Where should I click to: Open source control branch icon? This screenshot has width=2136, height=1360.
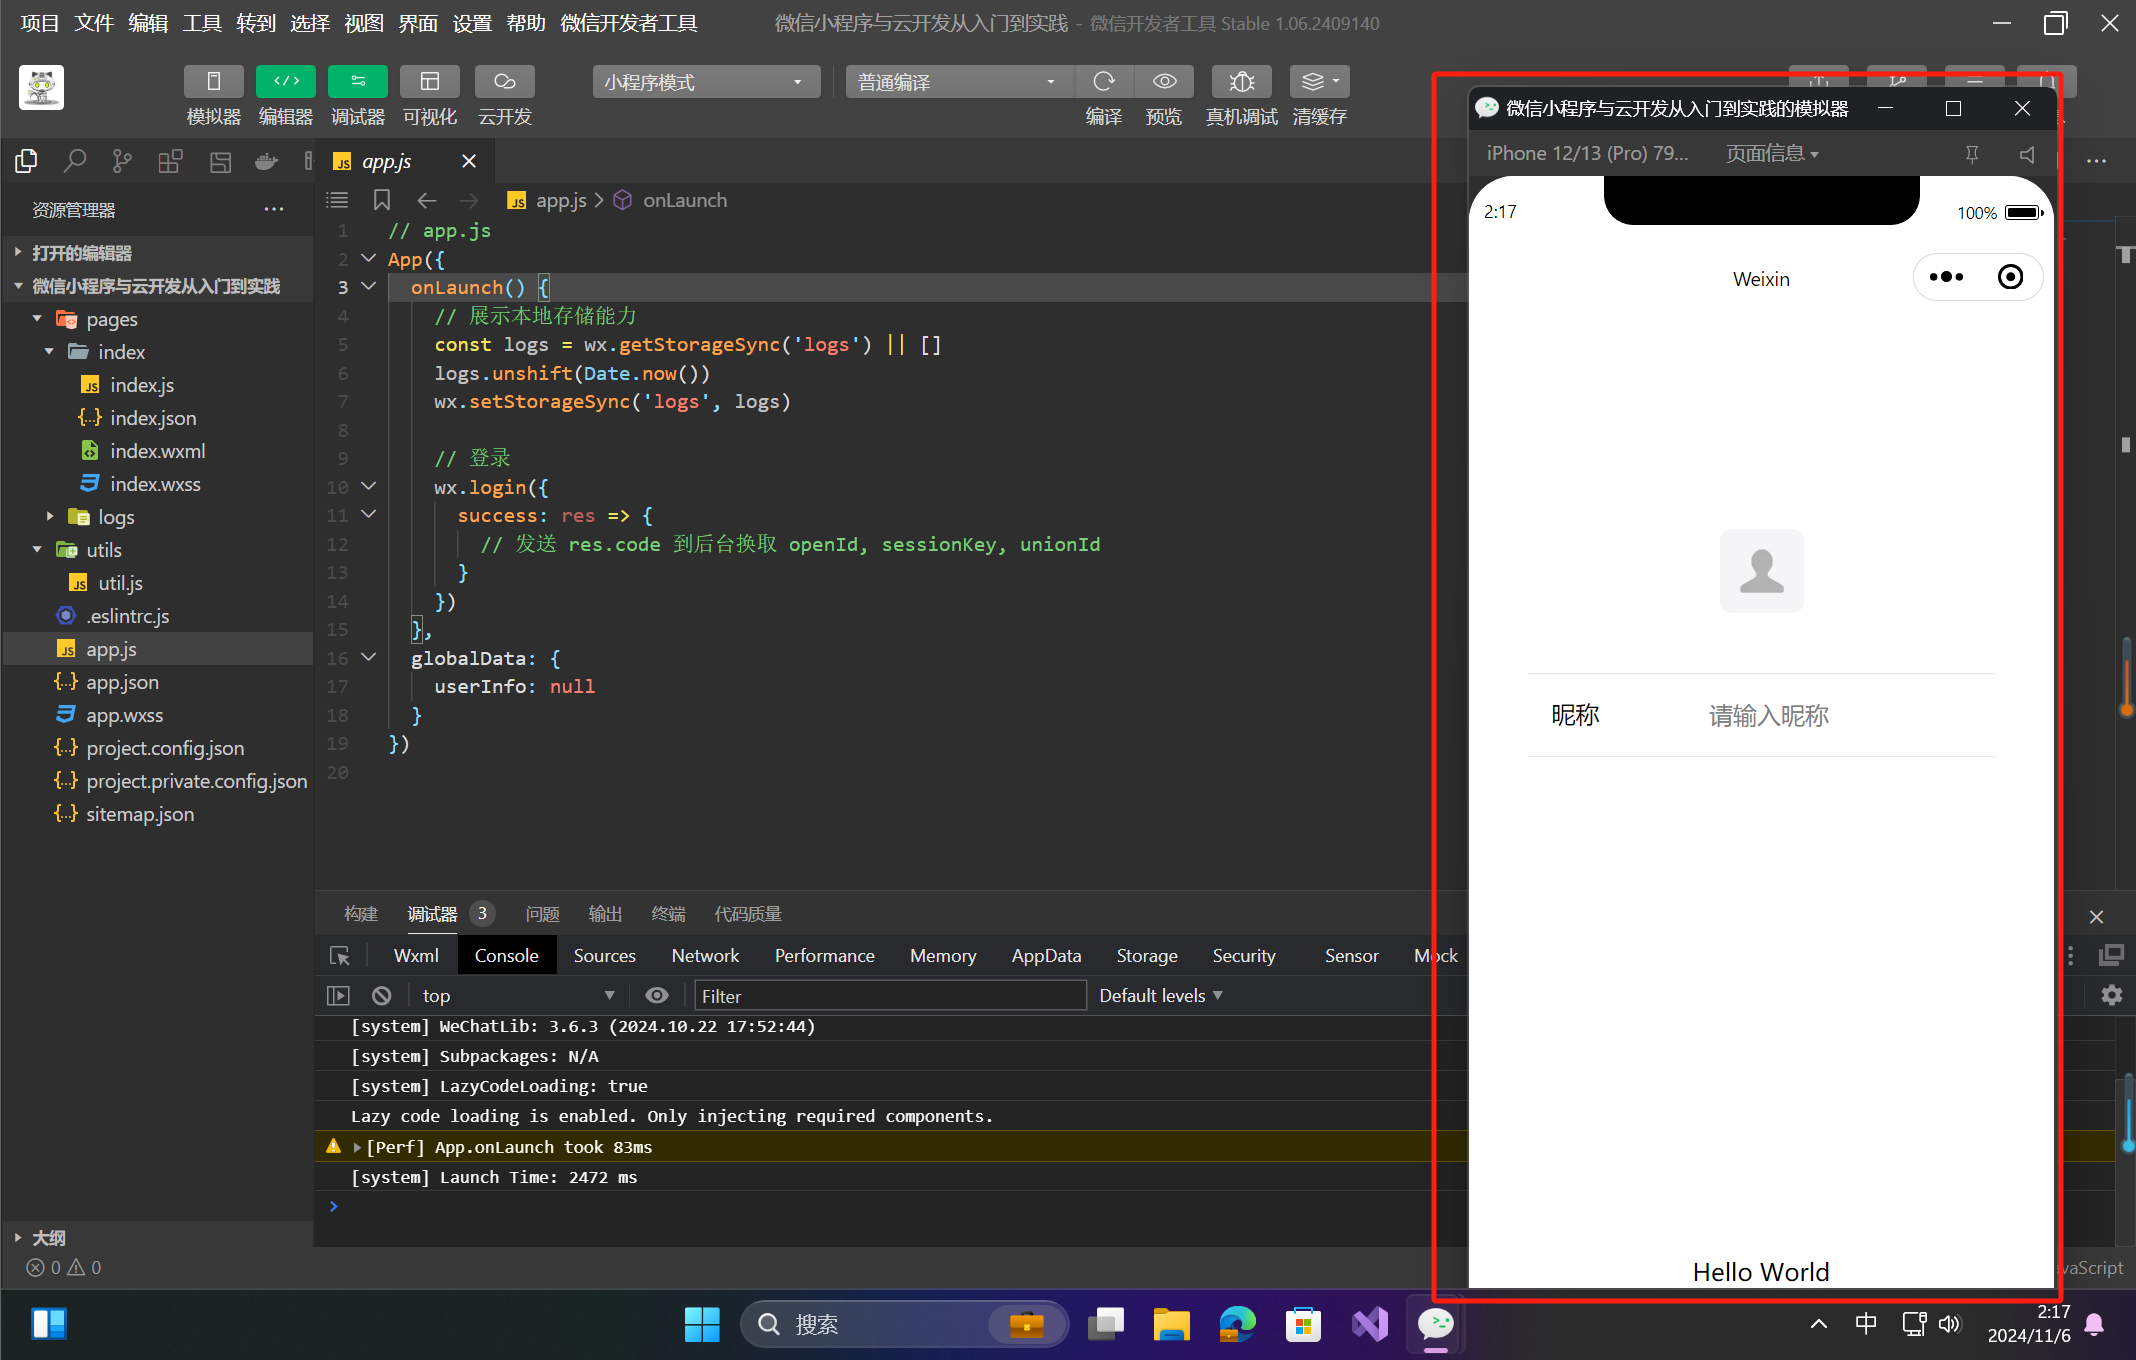point(122,161)
